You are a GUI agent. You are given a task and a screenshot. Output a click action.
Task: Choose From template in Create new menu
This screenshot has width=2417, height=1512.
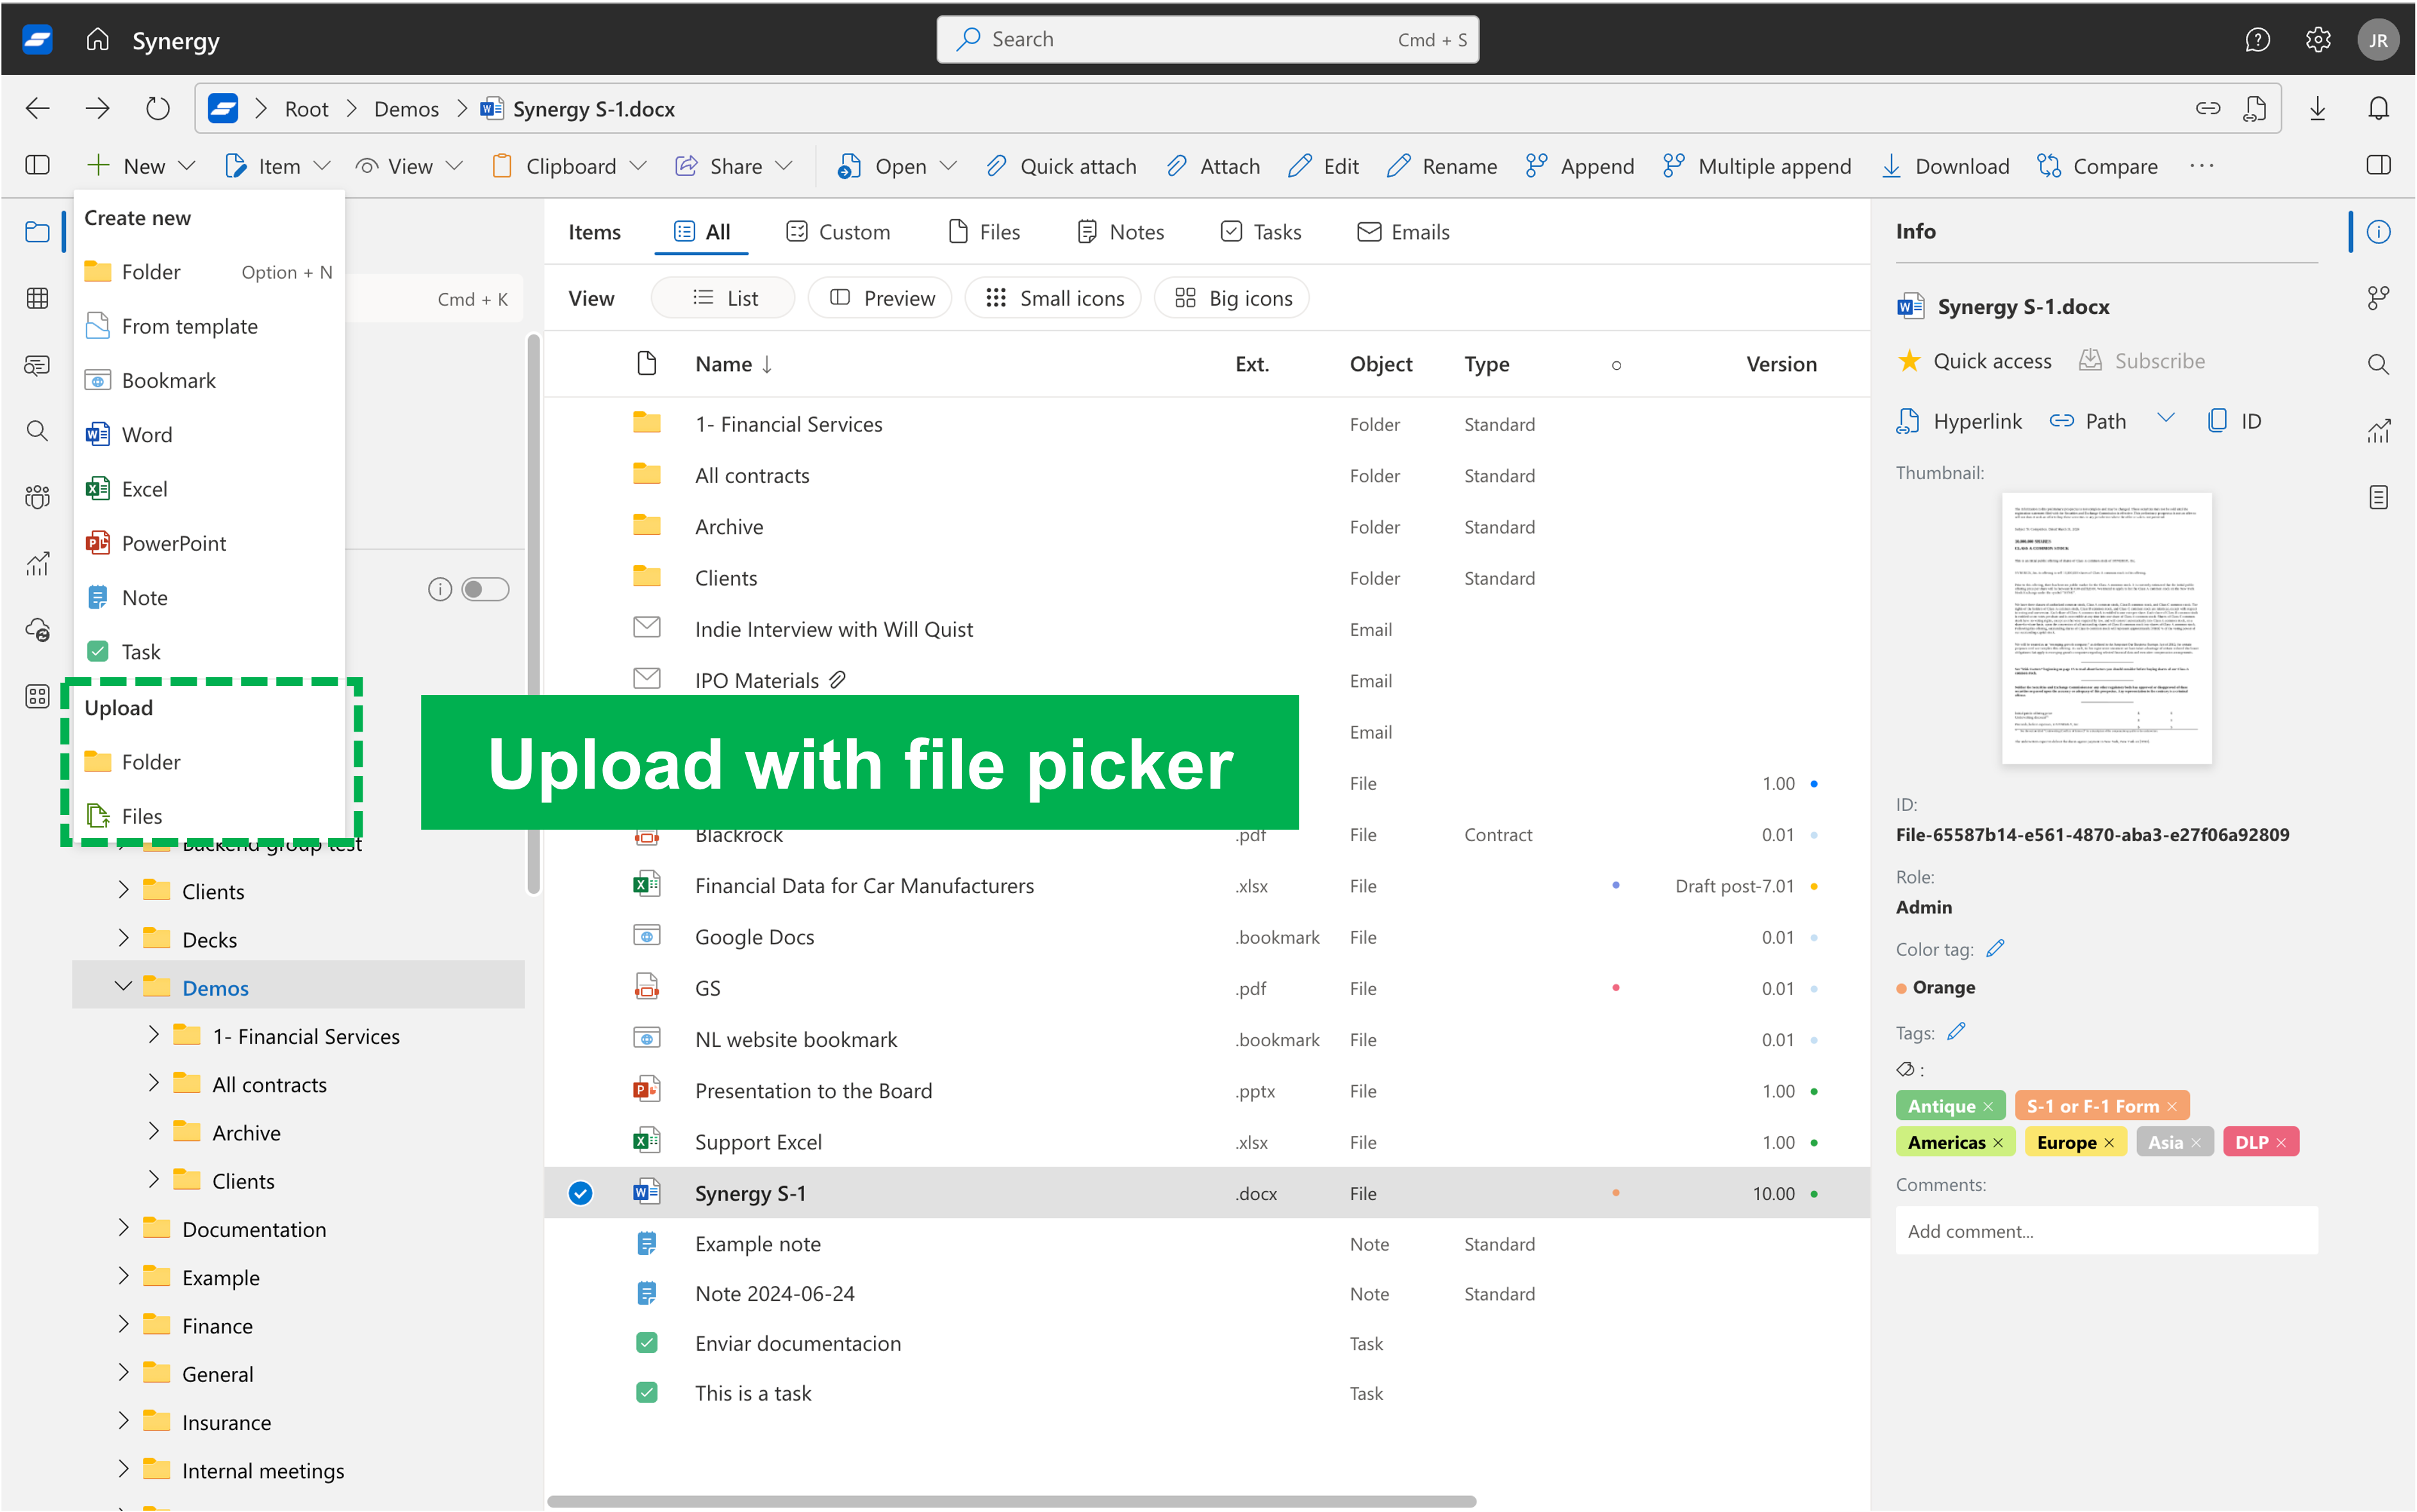pyautogui.click(x=209, y=326)
